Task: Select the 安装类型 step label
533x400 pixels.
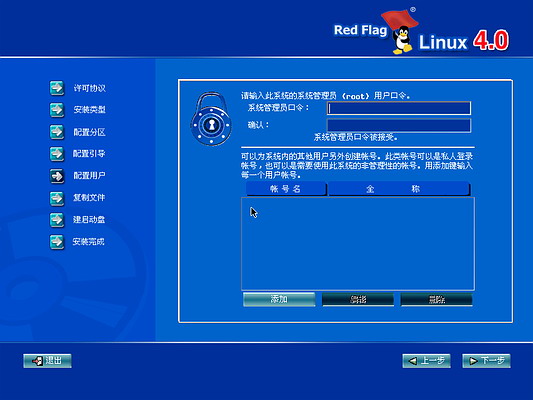Action: (x=90, y=110)
